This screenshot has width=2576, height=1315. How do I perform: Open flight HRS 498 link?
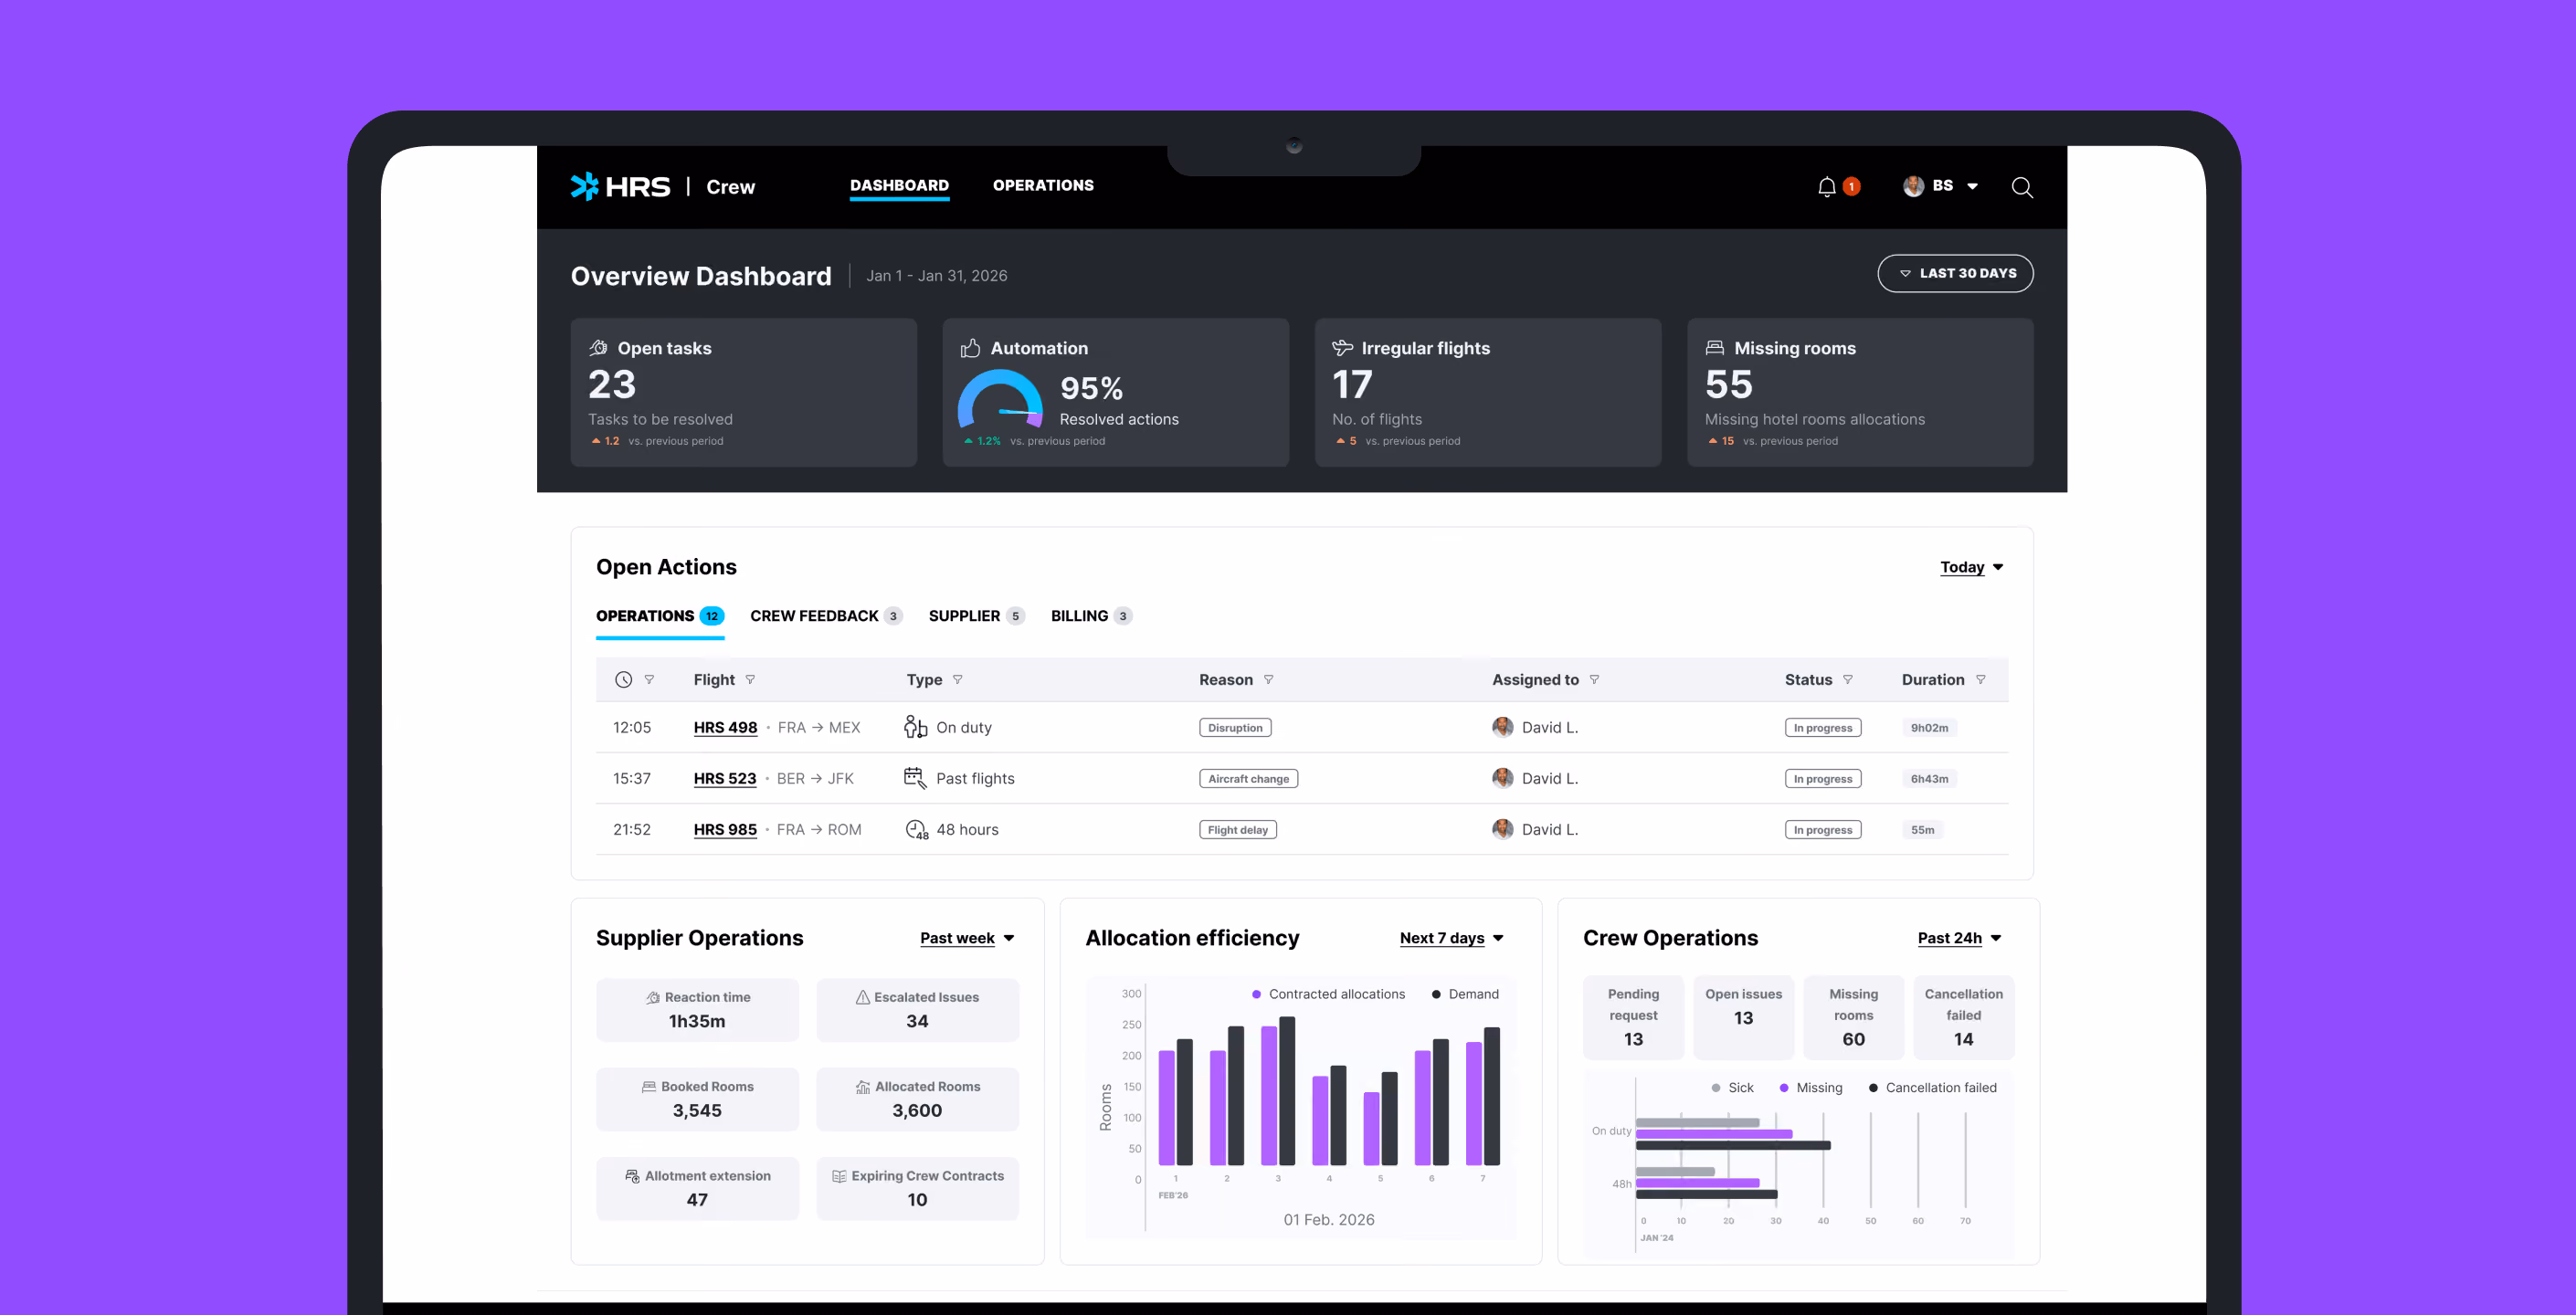[x=725, y=727]
